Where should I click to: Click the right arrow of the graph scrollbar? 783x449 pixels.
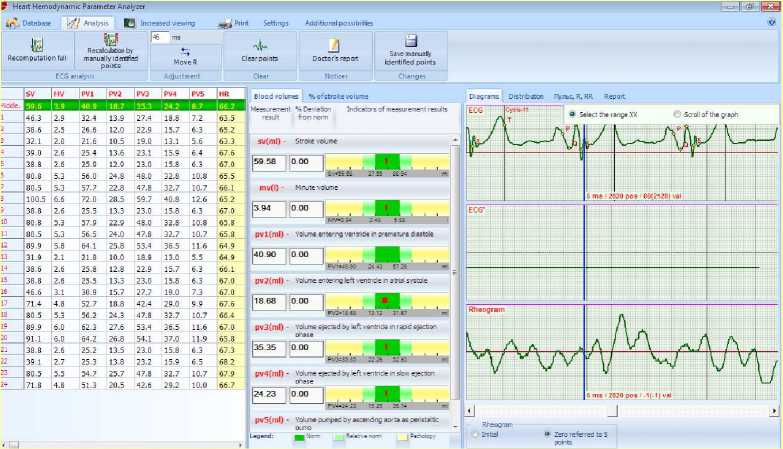(x=774, y=410)
